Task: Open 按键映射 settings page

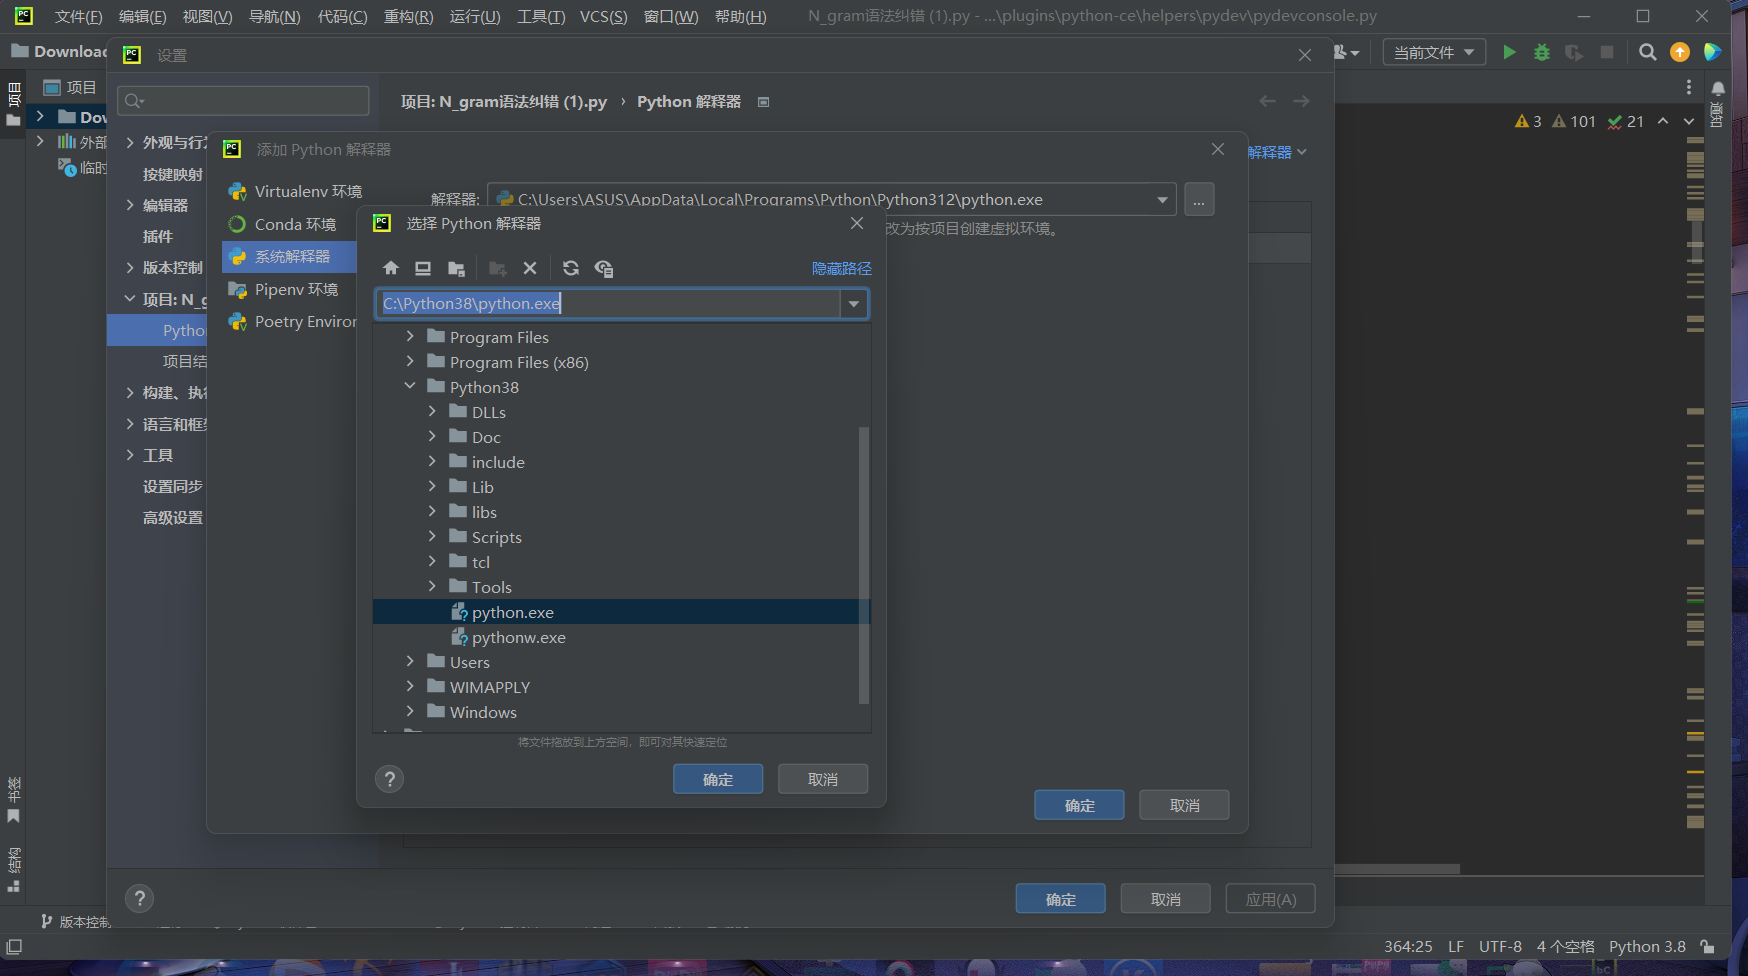Action: pos(172,174)
